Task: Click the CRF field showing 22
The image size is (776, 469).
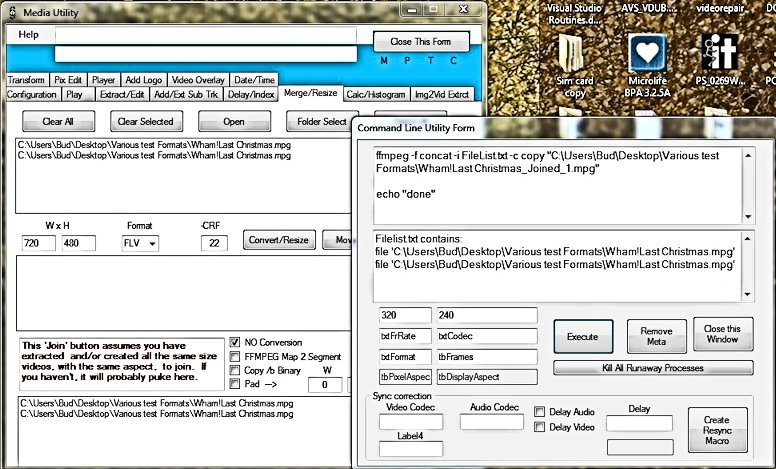Action: (214, 243)
